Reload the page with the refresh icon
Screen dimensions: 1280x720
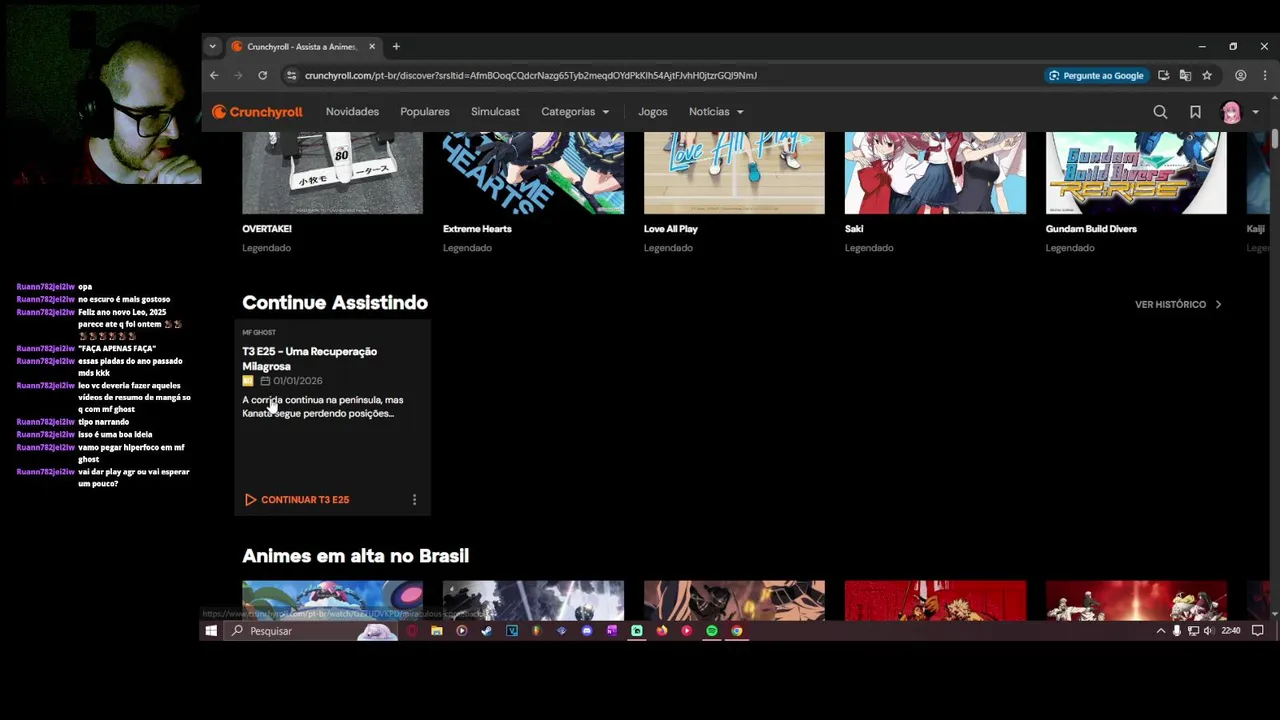pos(262,75)
